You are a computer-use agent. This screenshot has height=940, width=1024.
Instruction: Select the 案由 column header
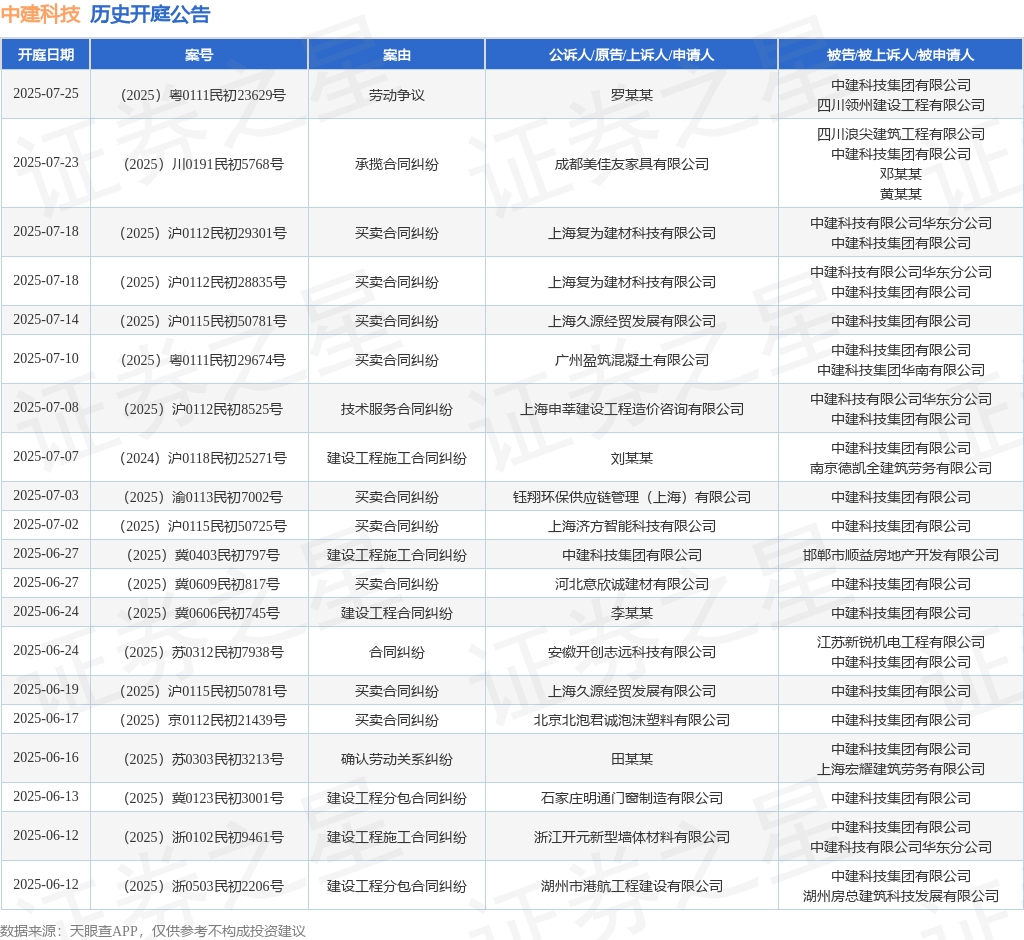pos(396,55)
